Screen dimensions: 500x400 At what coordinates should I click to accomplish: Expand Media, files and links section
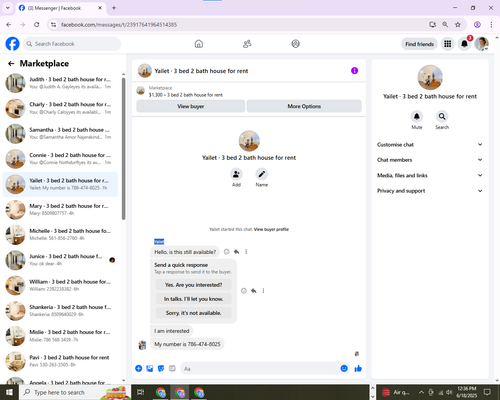tap(430, 175)
